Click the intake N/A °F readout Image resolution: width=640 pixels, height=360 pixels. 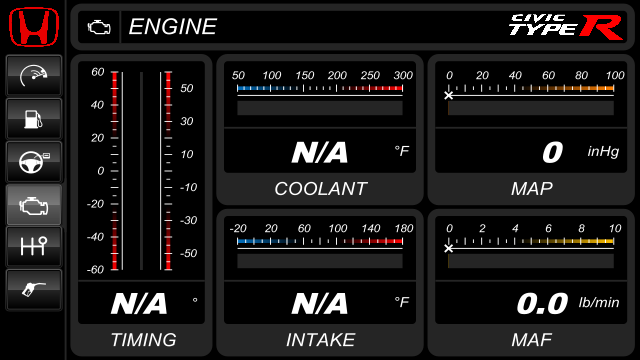click(320, 303)
